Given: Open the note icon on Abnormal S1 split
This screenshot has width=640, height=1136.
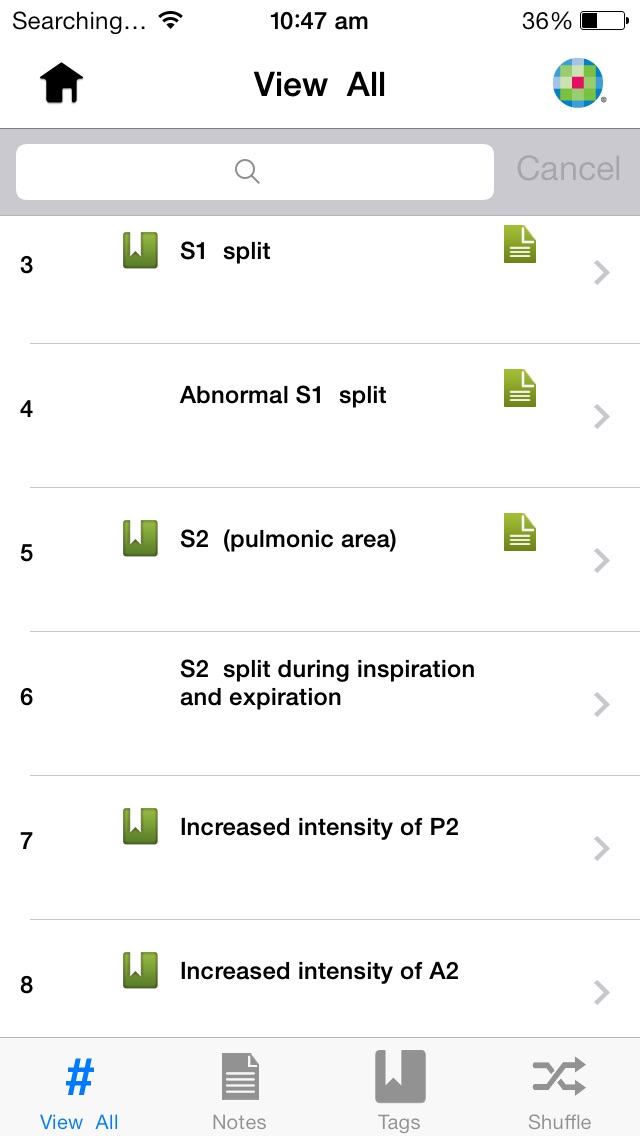Looking at the screenshot, I should 520,388.
